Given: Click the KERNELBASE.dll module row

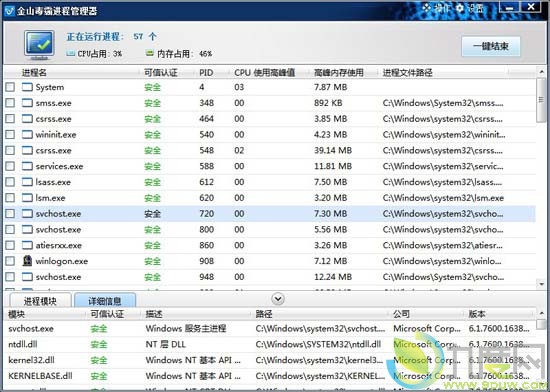Looking at the screenshot, I should [269, 376].
